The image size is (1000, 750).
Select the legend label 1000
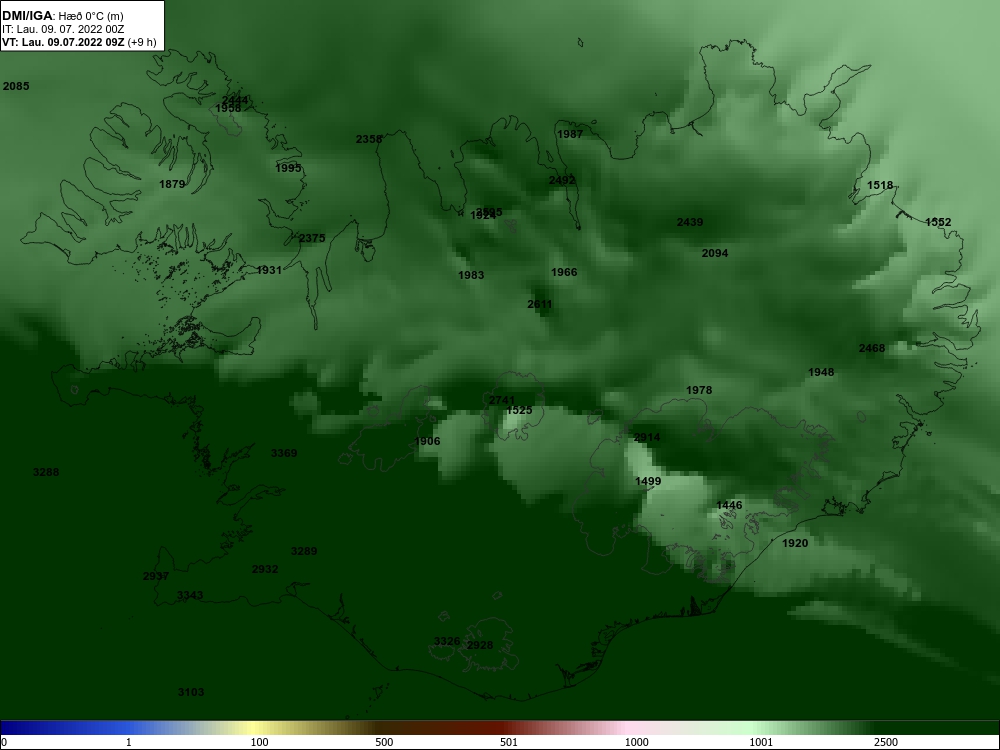click(x=636, y=742)
